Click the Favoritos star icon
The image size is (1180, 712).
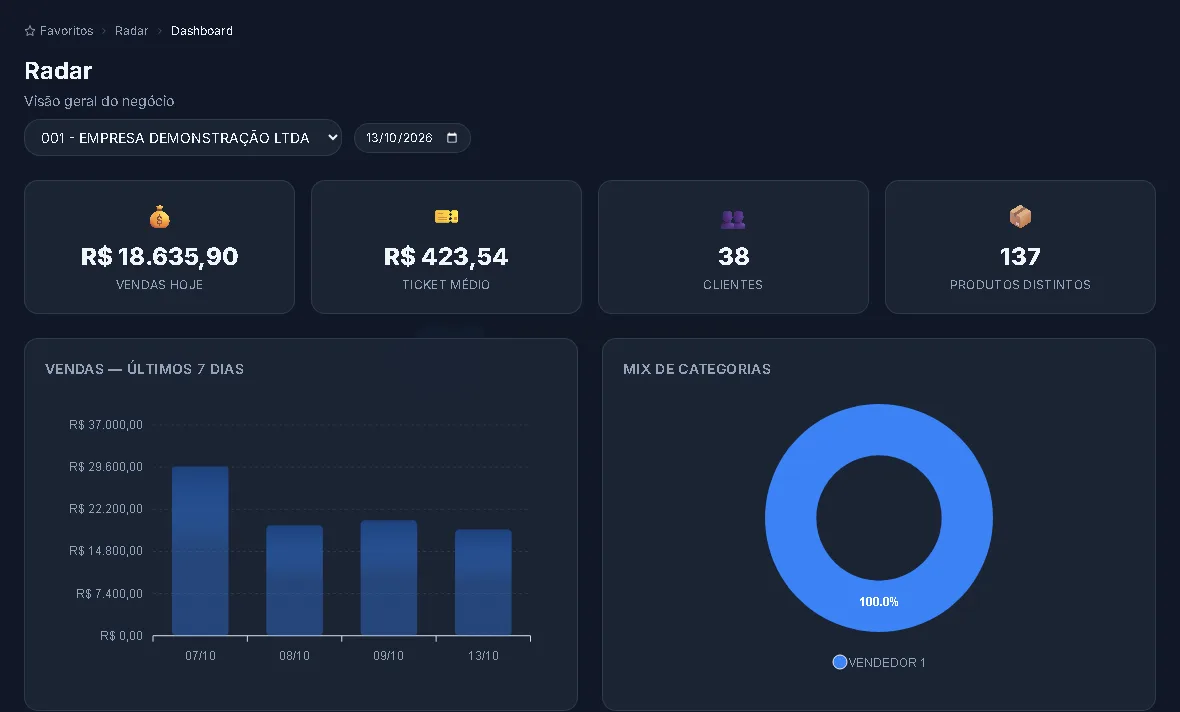tap(30, 31)
